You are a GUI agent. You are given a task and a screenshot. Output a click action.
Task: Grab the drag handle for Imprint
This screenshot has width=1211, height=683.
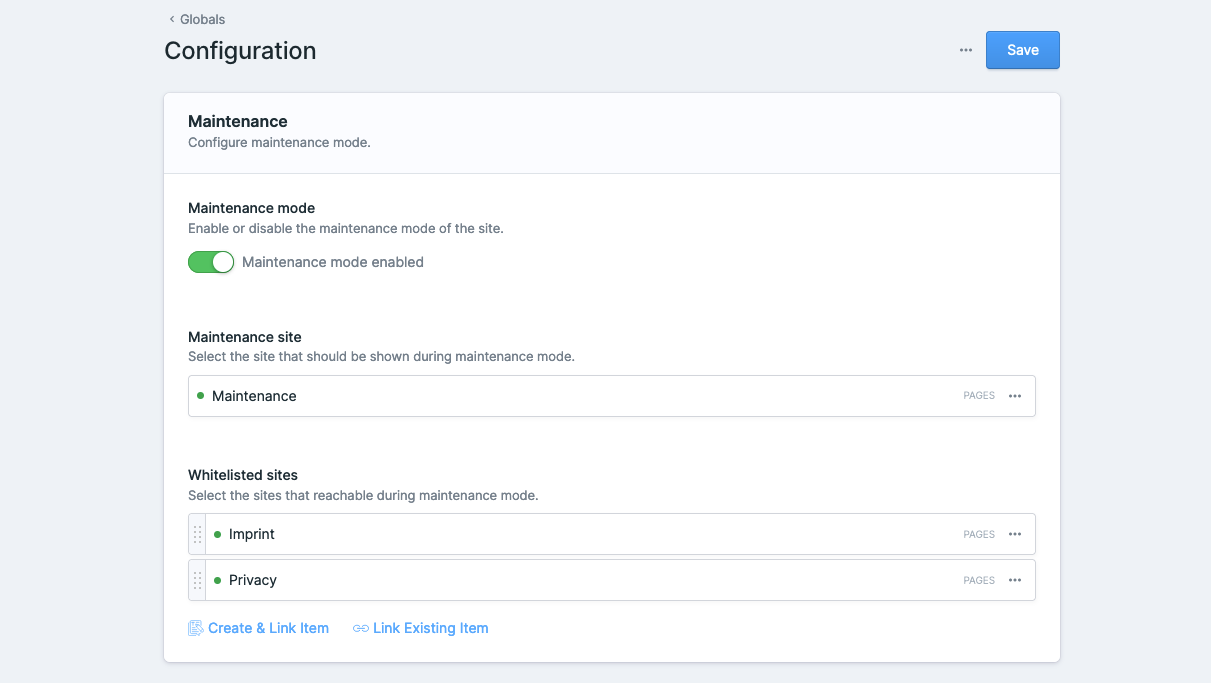pos(197,534)
